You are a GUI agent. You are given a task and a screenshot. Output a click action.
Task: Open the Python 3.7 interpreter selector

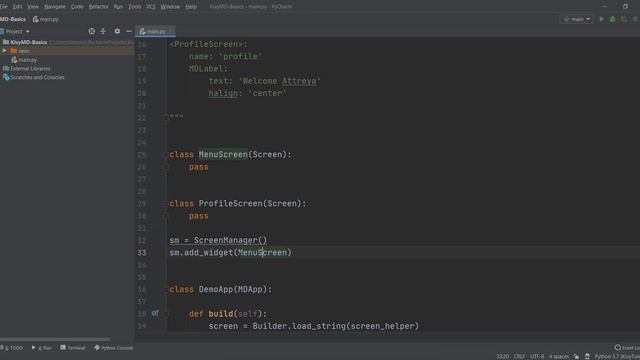(x=617, y=356)
